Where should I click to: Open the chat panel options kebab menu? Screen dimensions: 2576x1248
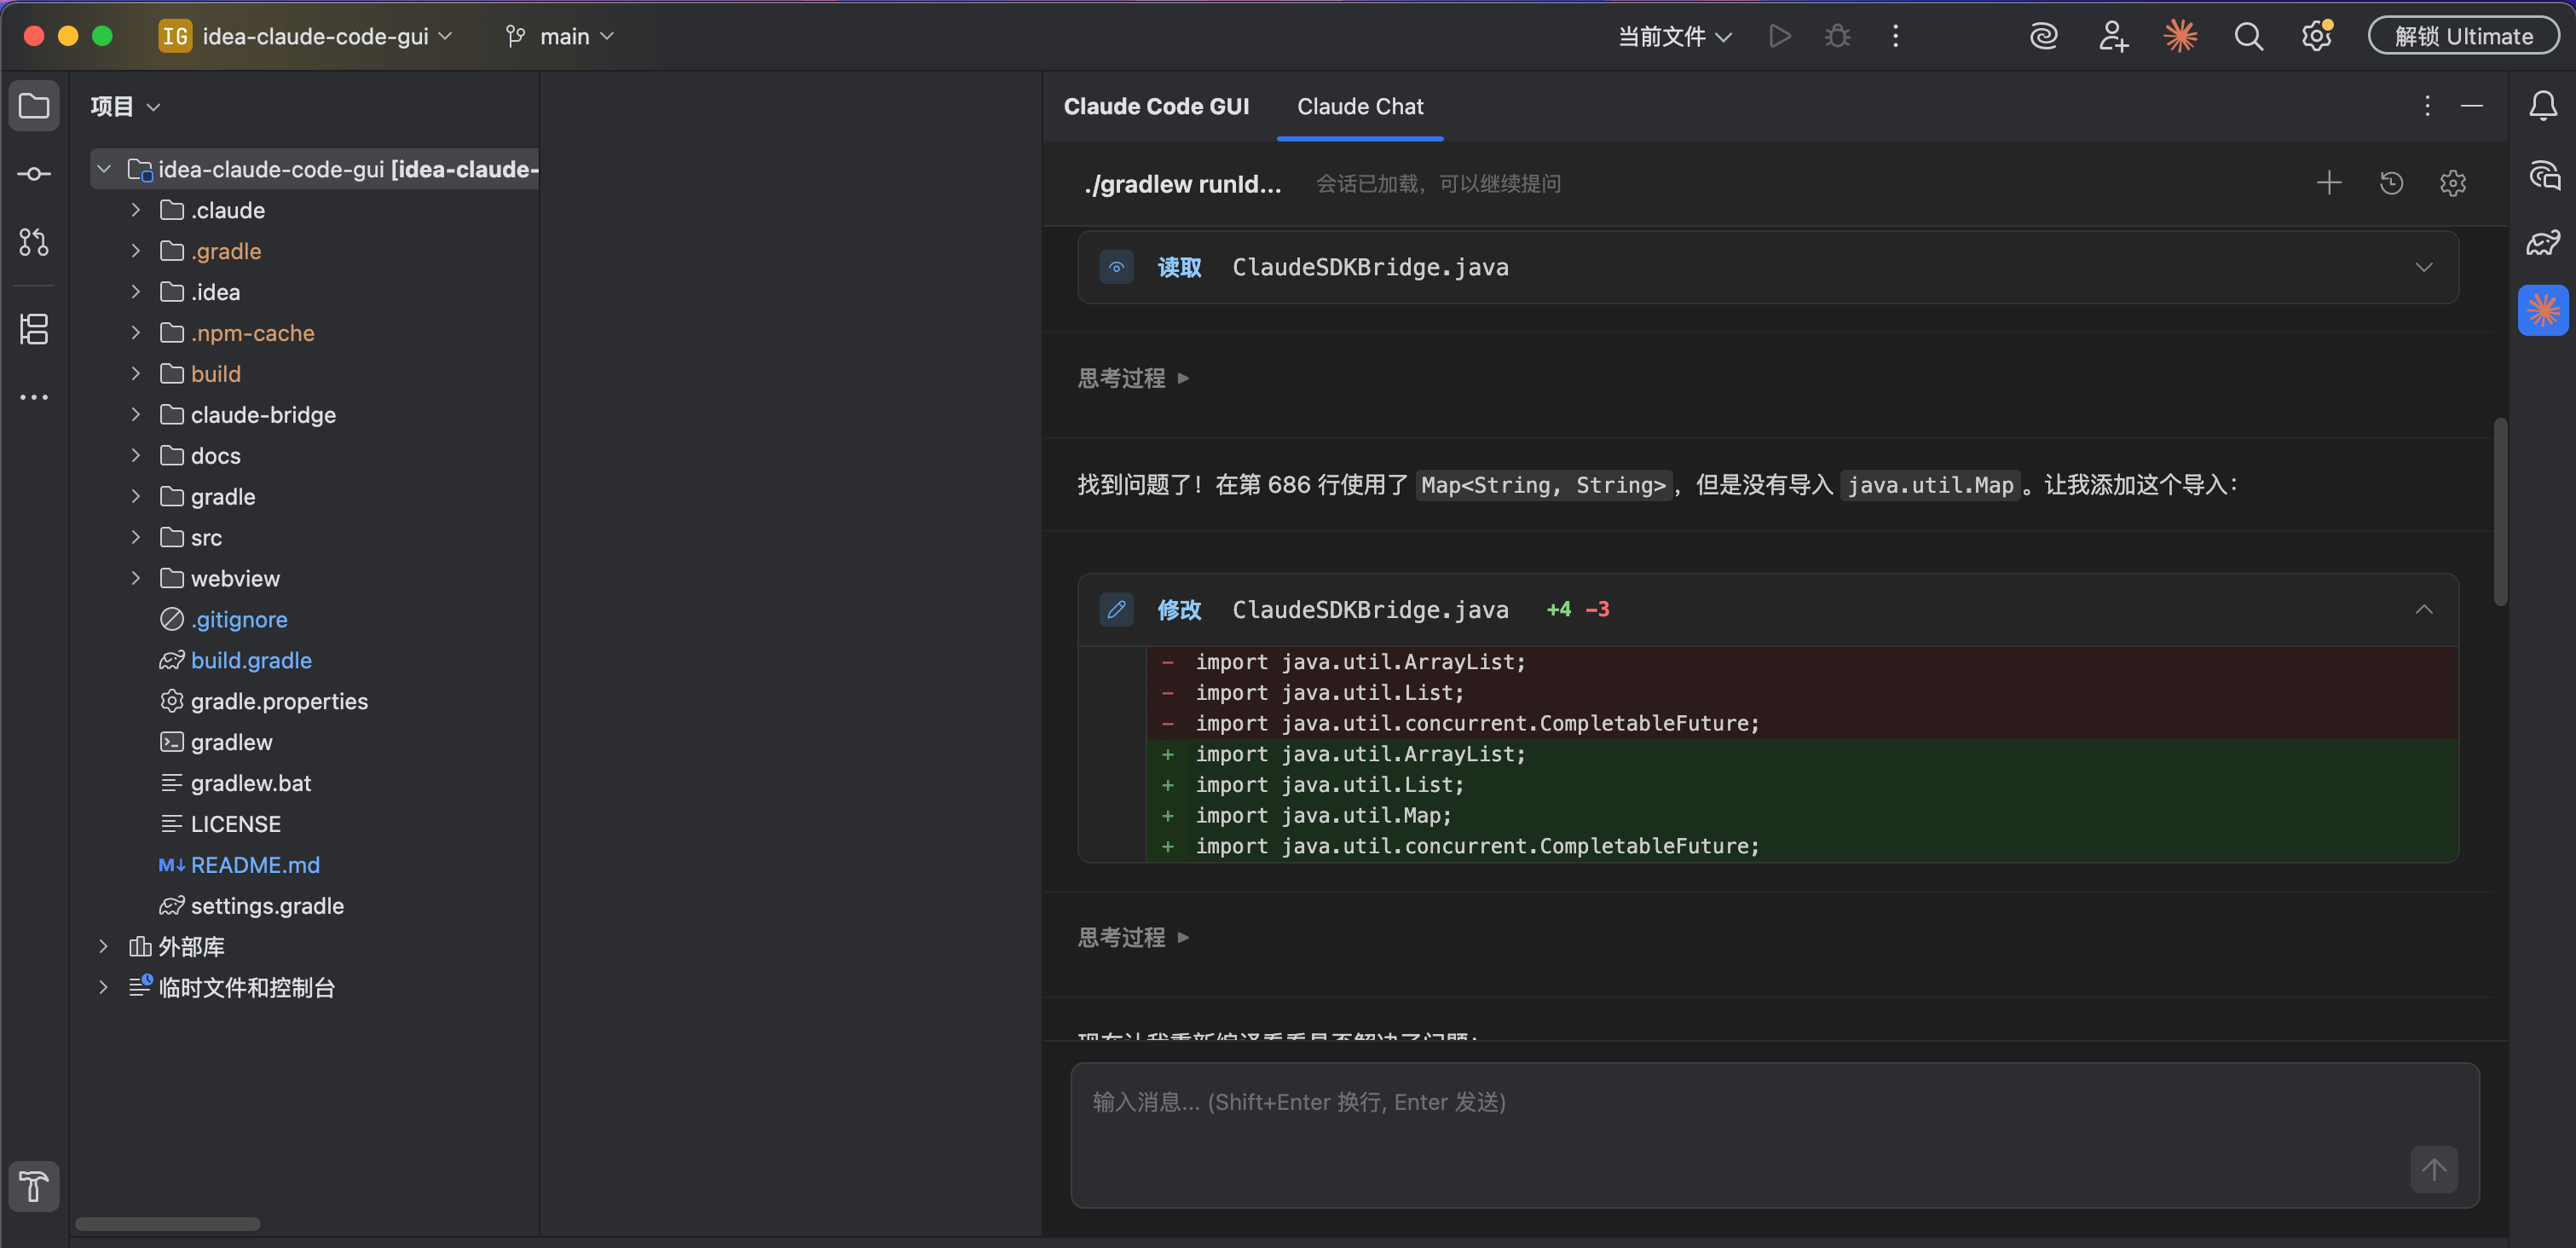pyautogui.click(x=2426, y=105)
